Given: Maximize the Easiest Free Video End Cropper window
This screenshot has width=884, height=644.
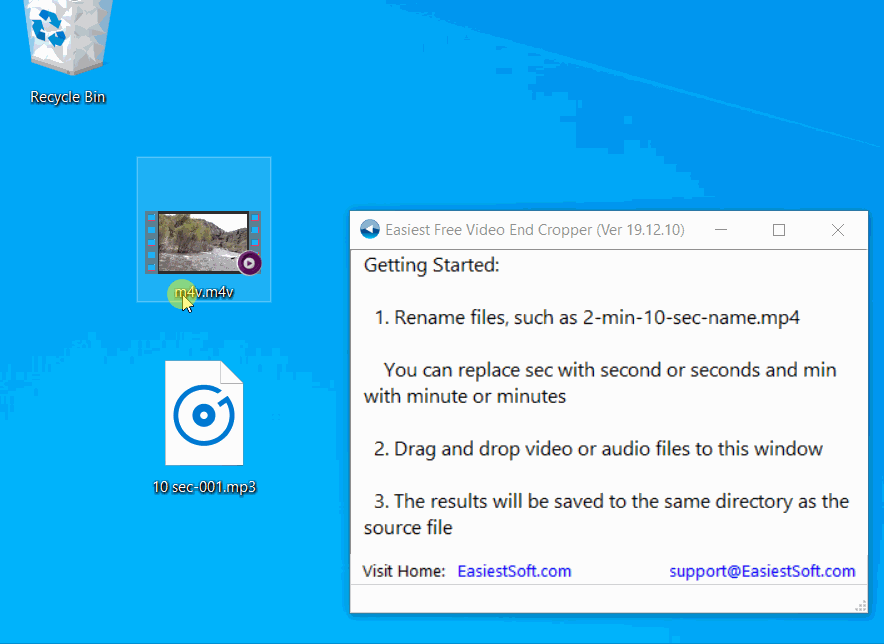Looking at the screenshot, I should tap(779, 230).
